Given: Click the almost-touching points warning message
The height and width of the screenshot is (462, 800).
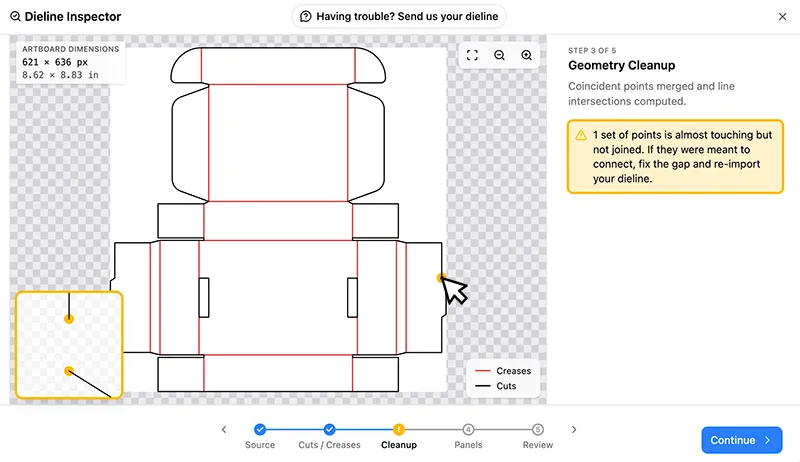Looking at the screenshot, I should 675,157.
